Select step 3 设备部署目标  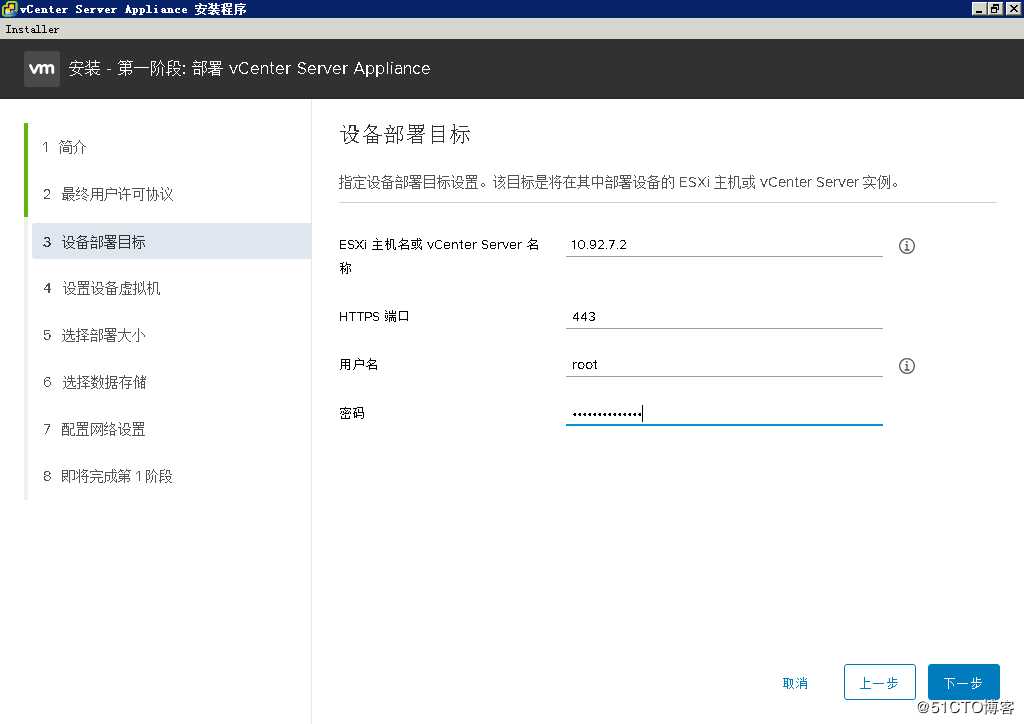point(171,242)
